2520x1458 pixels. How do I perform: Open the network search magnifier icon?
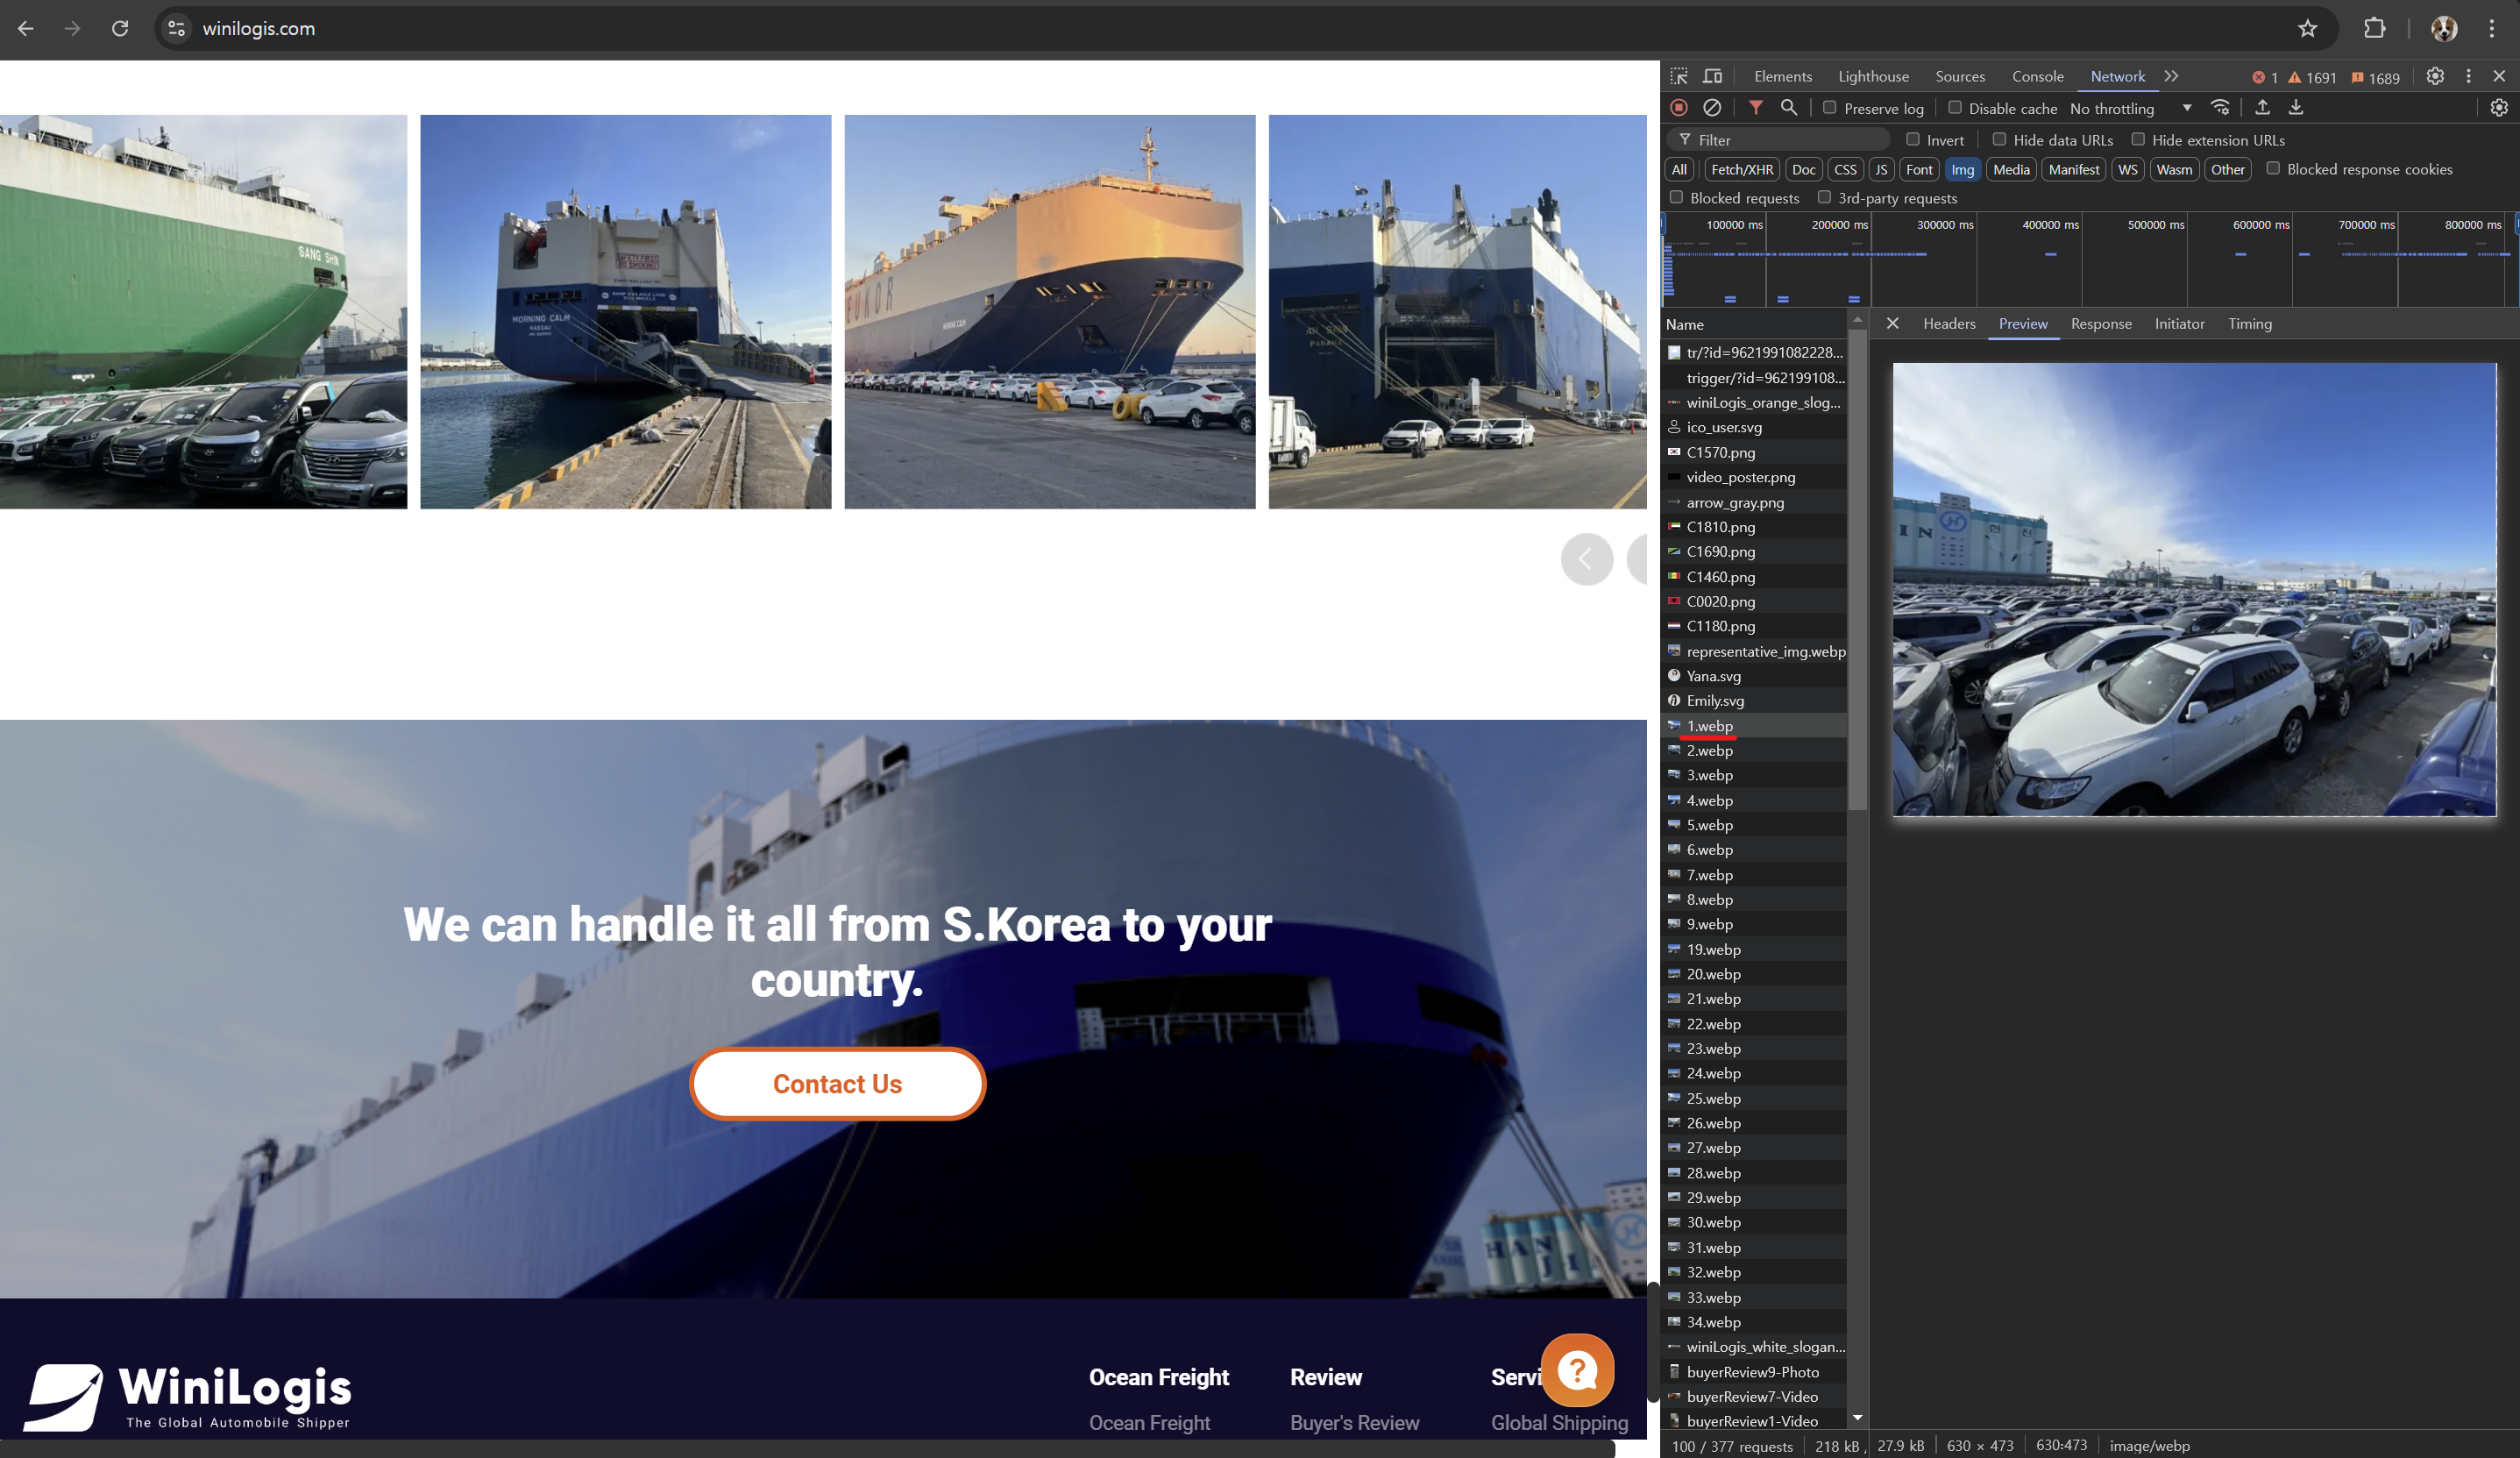pos(1789,108)
